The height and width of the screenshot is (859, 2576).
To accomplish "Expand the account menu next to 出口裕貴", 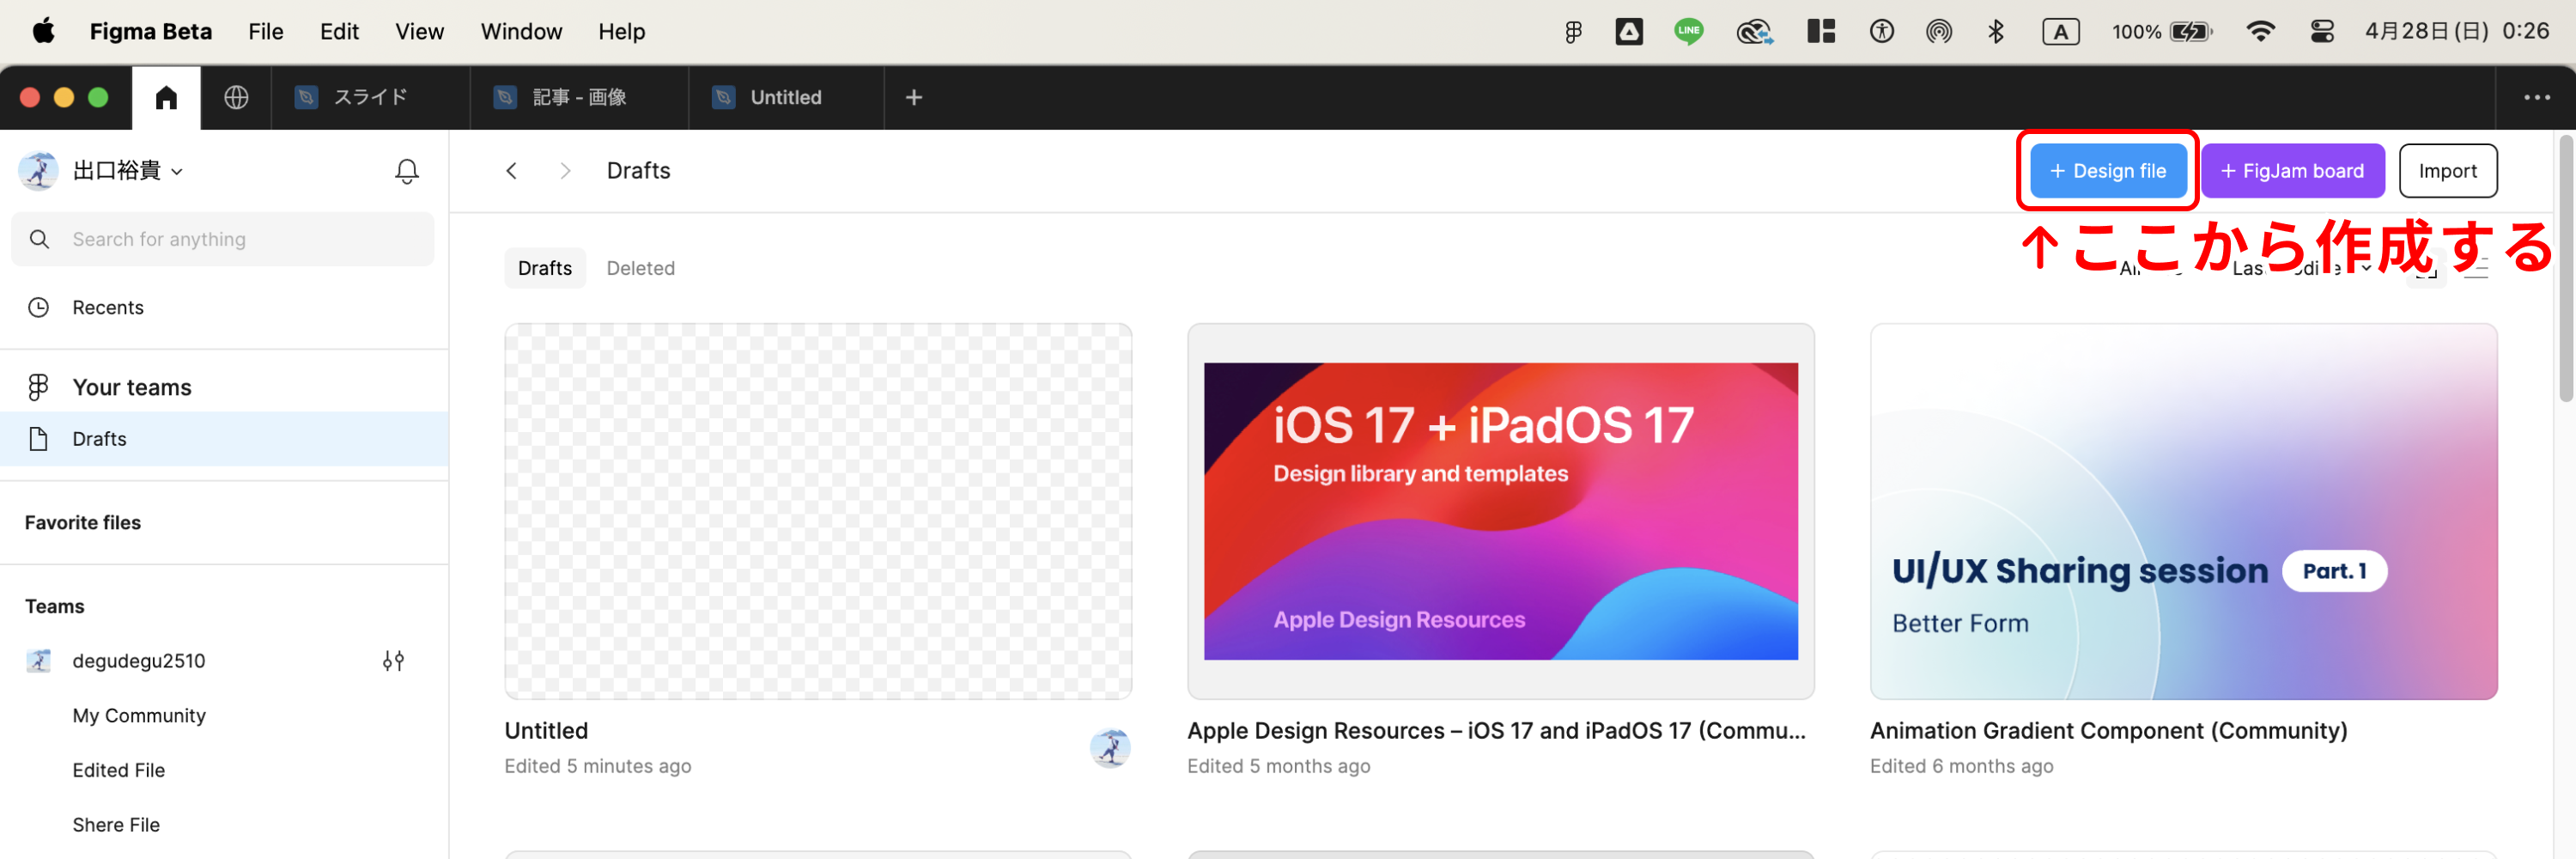I will [178, 171].
